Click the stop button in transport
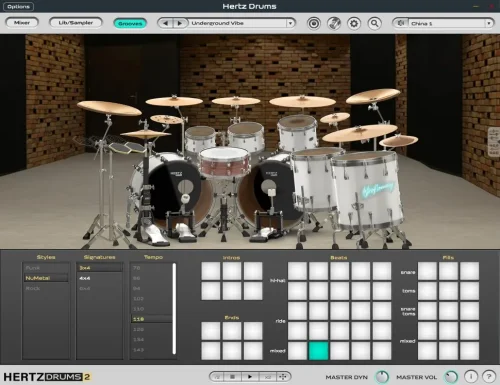 click(x=233, y=377)
